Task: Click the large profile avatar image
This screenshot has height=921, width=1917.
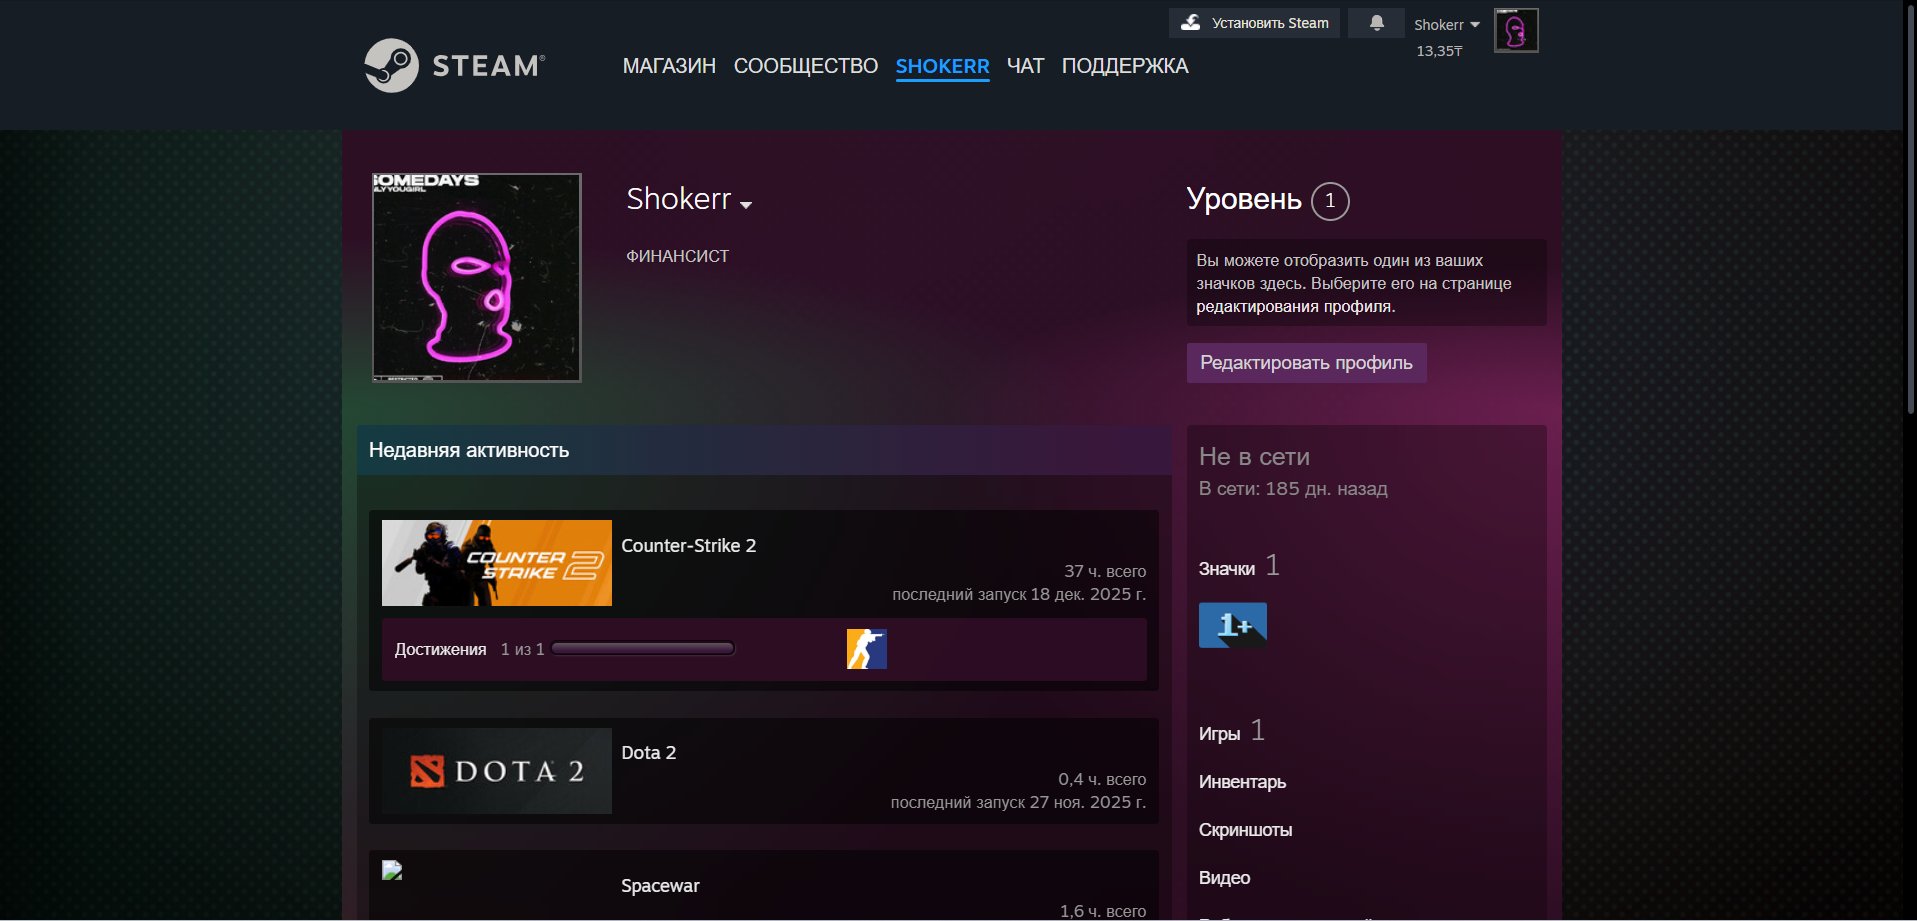Action: tap(477, 278)
